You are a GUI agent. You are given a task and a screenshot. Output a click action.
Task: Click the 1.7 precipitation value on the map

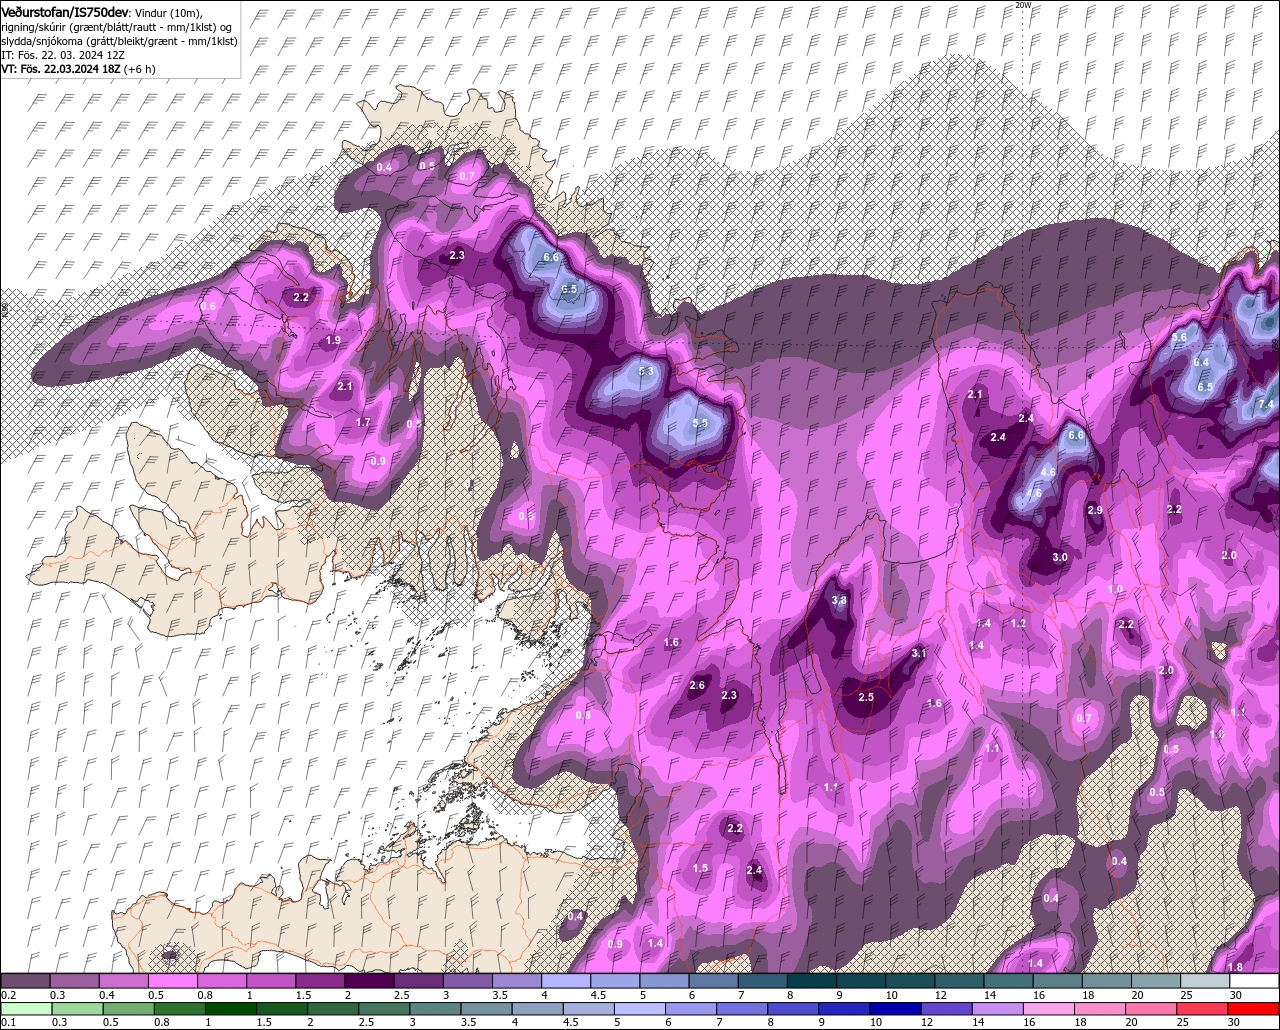pos(363,423)
